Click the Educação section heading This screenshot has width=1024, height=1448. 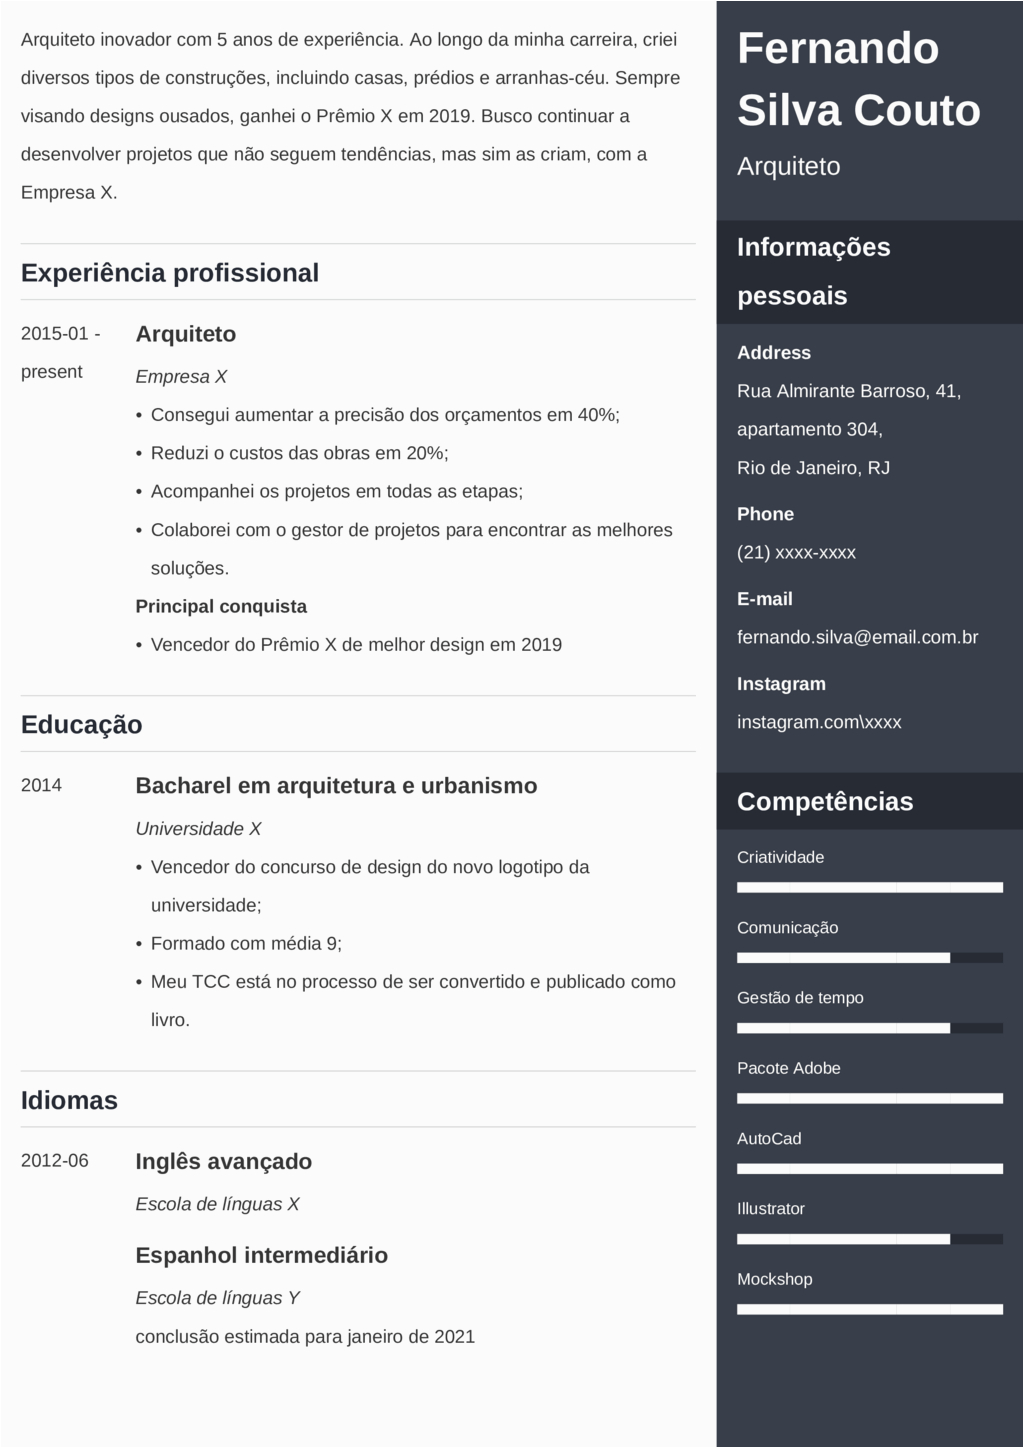[x=82, y=725]
